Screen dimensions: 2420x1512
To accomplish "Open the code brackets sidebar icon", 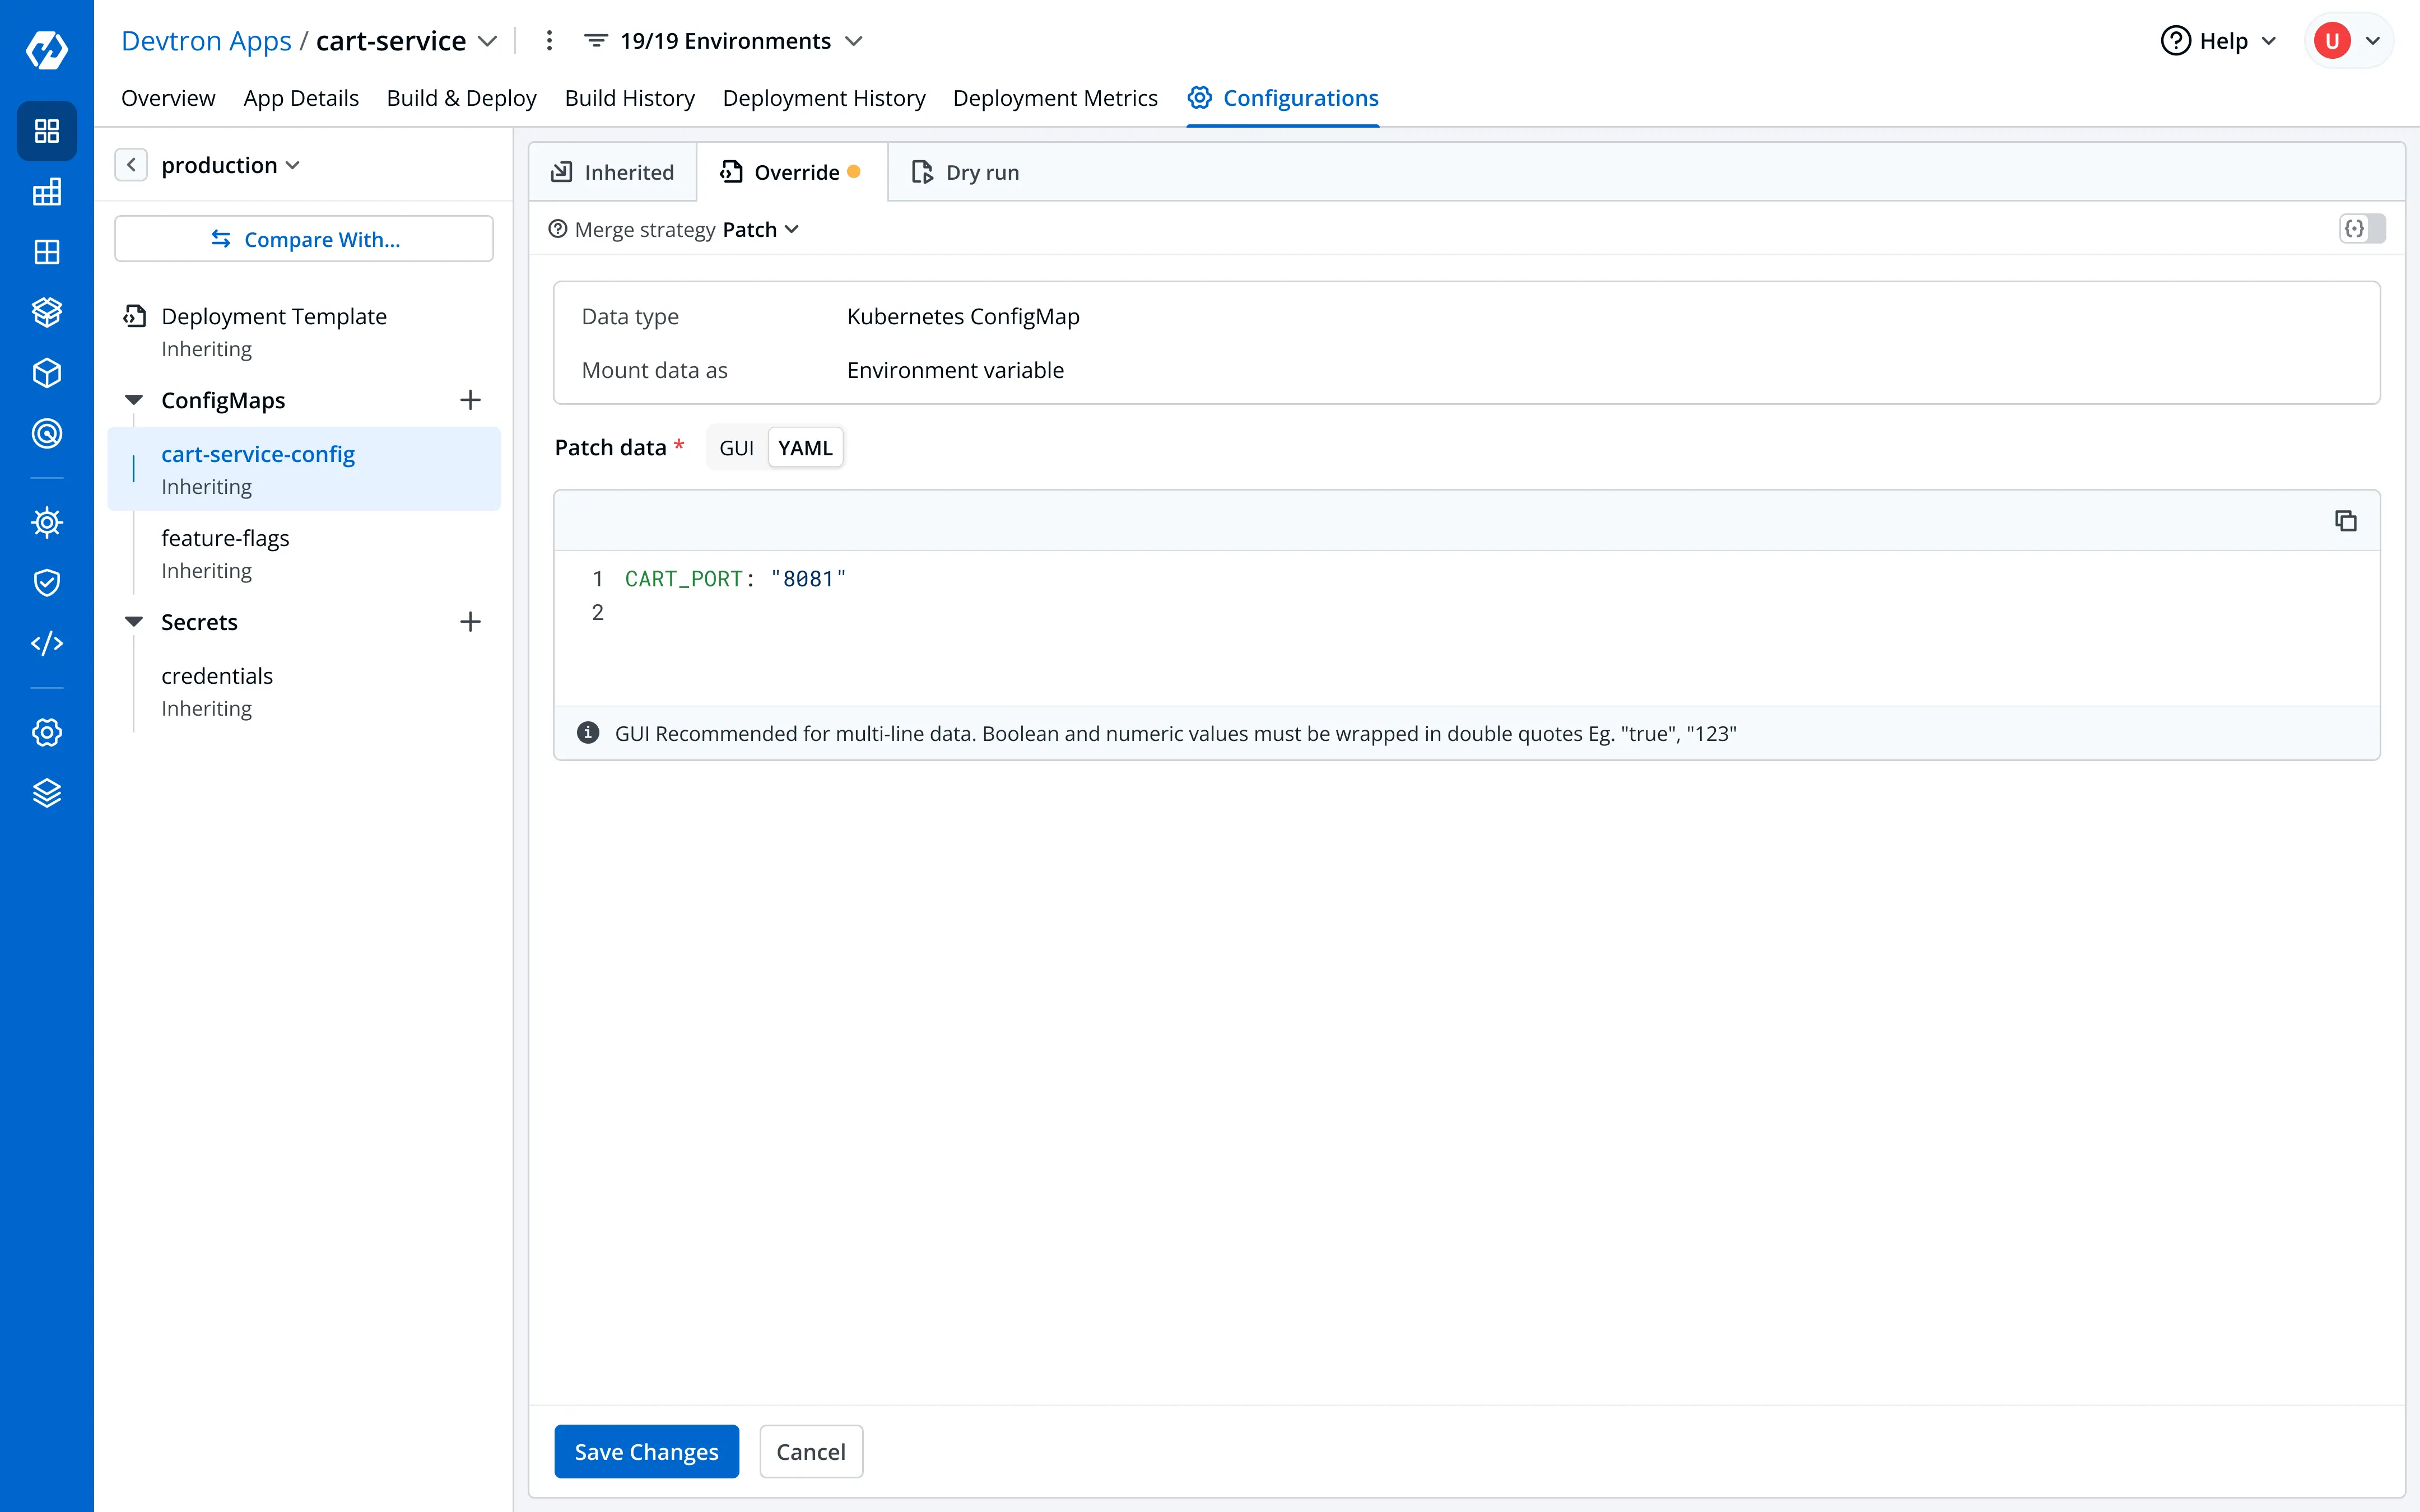I will coord(47,643).
